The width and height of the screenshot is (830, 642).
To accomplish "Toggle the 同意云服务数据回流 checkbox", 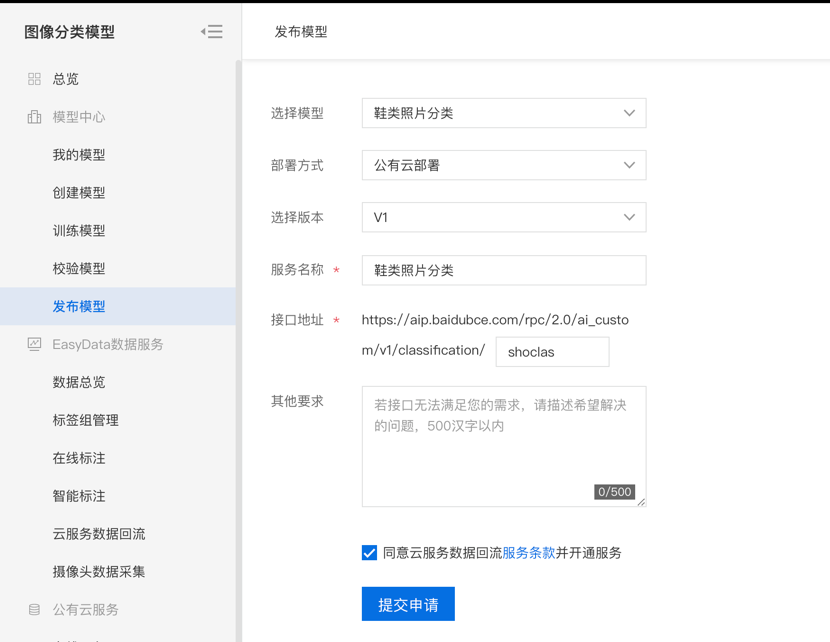I will click(x=370, y=553).
